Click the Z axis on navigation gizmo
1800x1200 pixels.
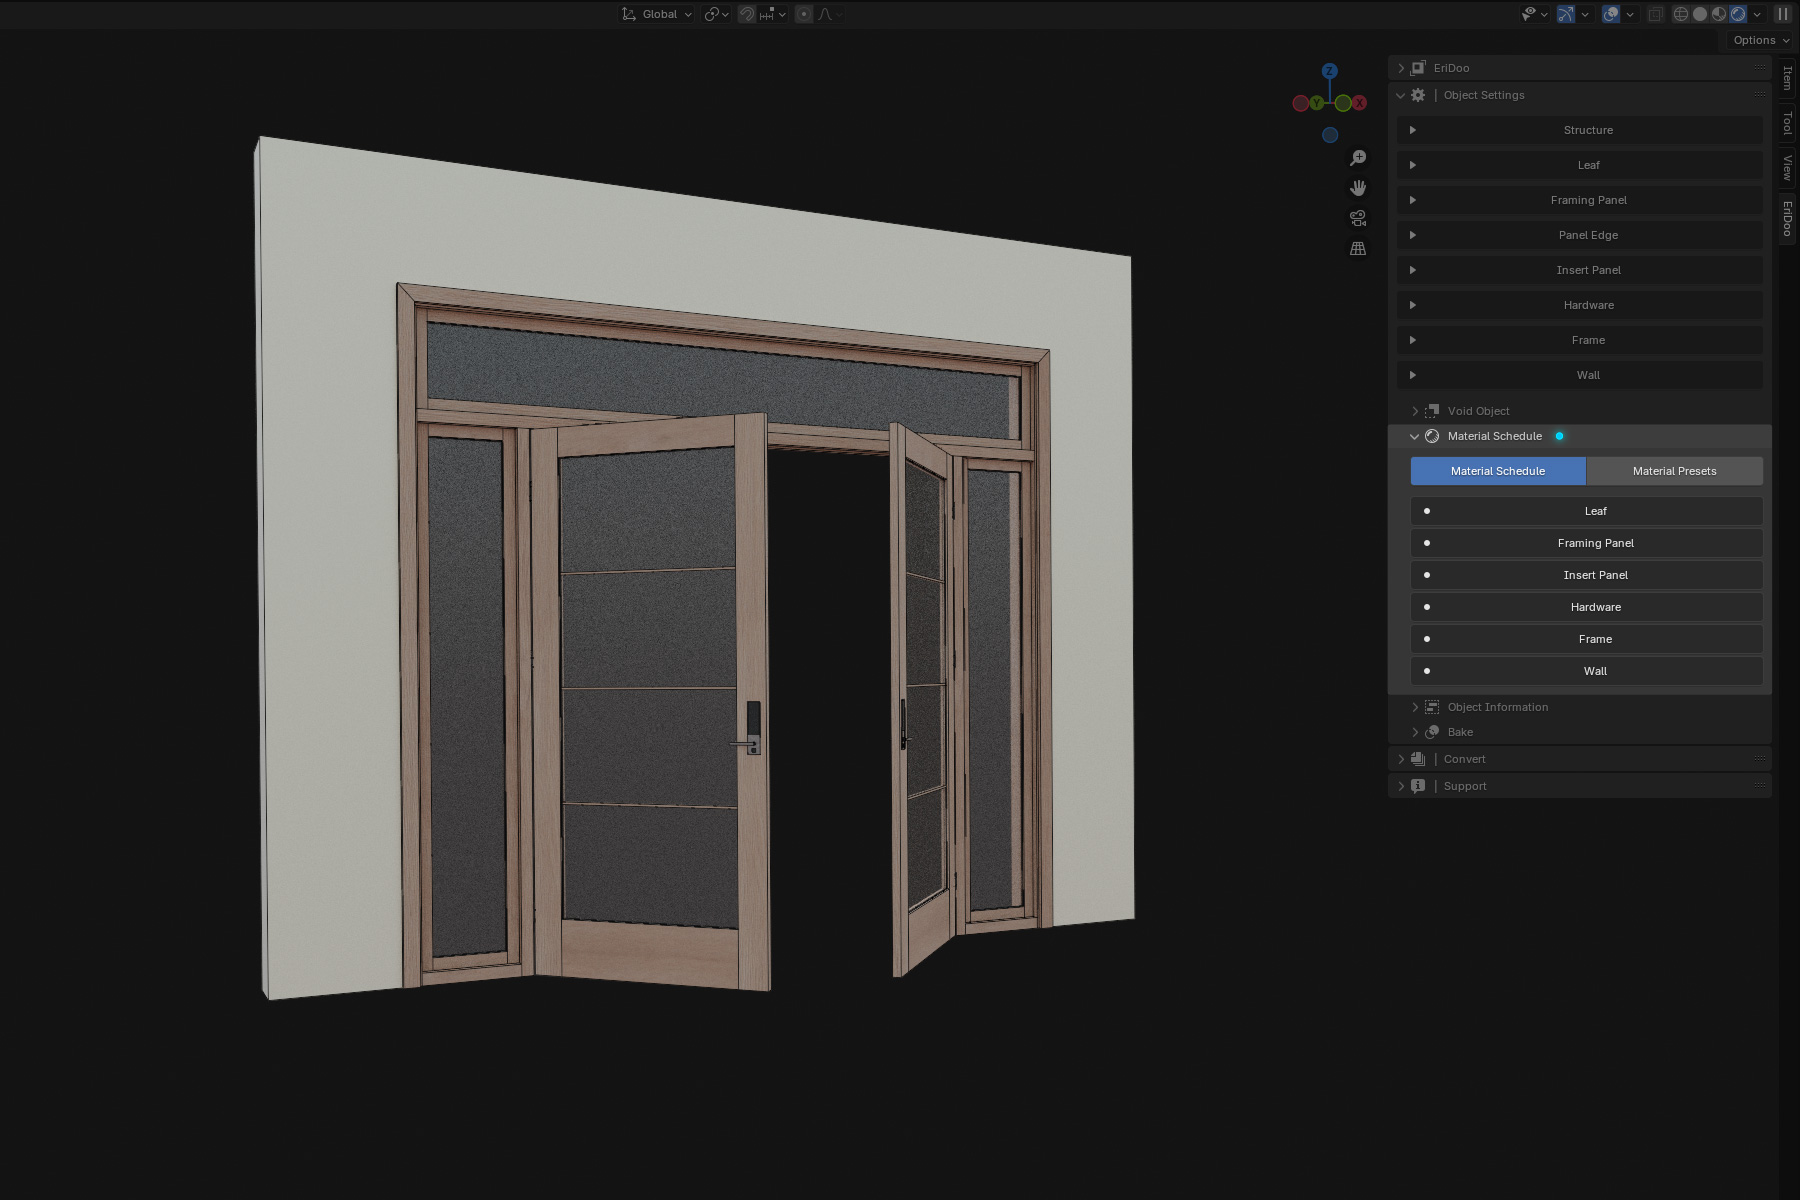tap(1329, 71)
